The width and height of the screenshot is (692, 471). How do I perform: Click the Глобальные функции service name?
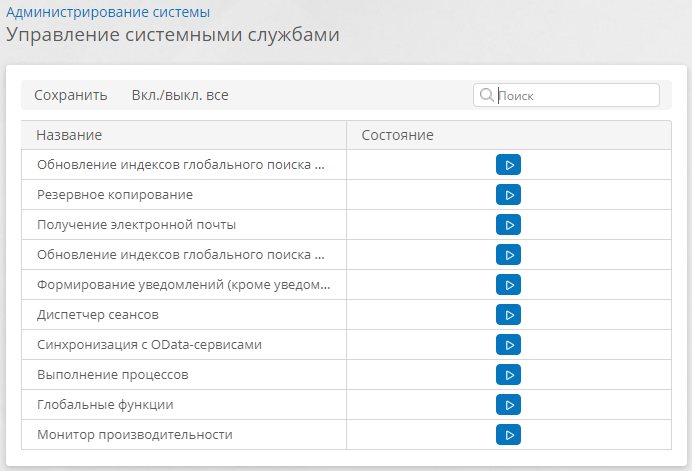(105, 405)
